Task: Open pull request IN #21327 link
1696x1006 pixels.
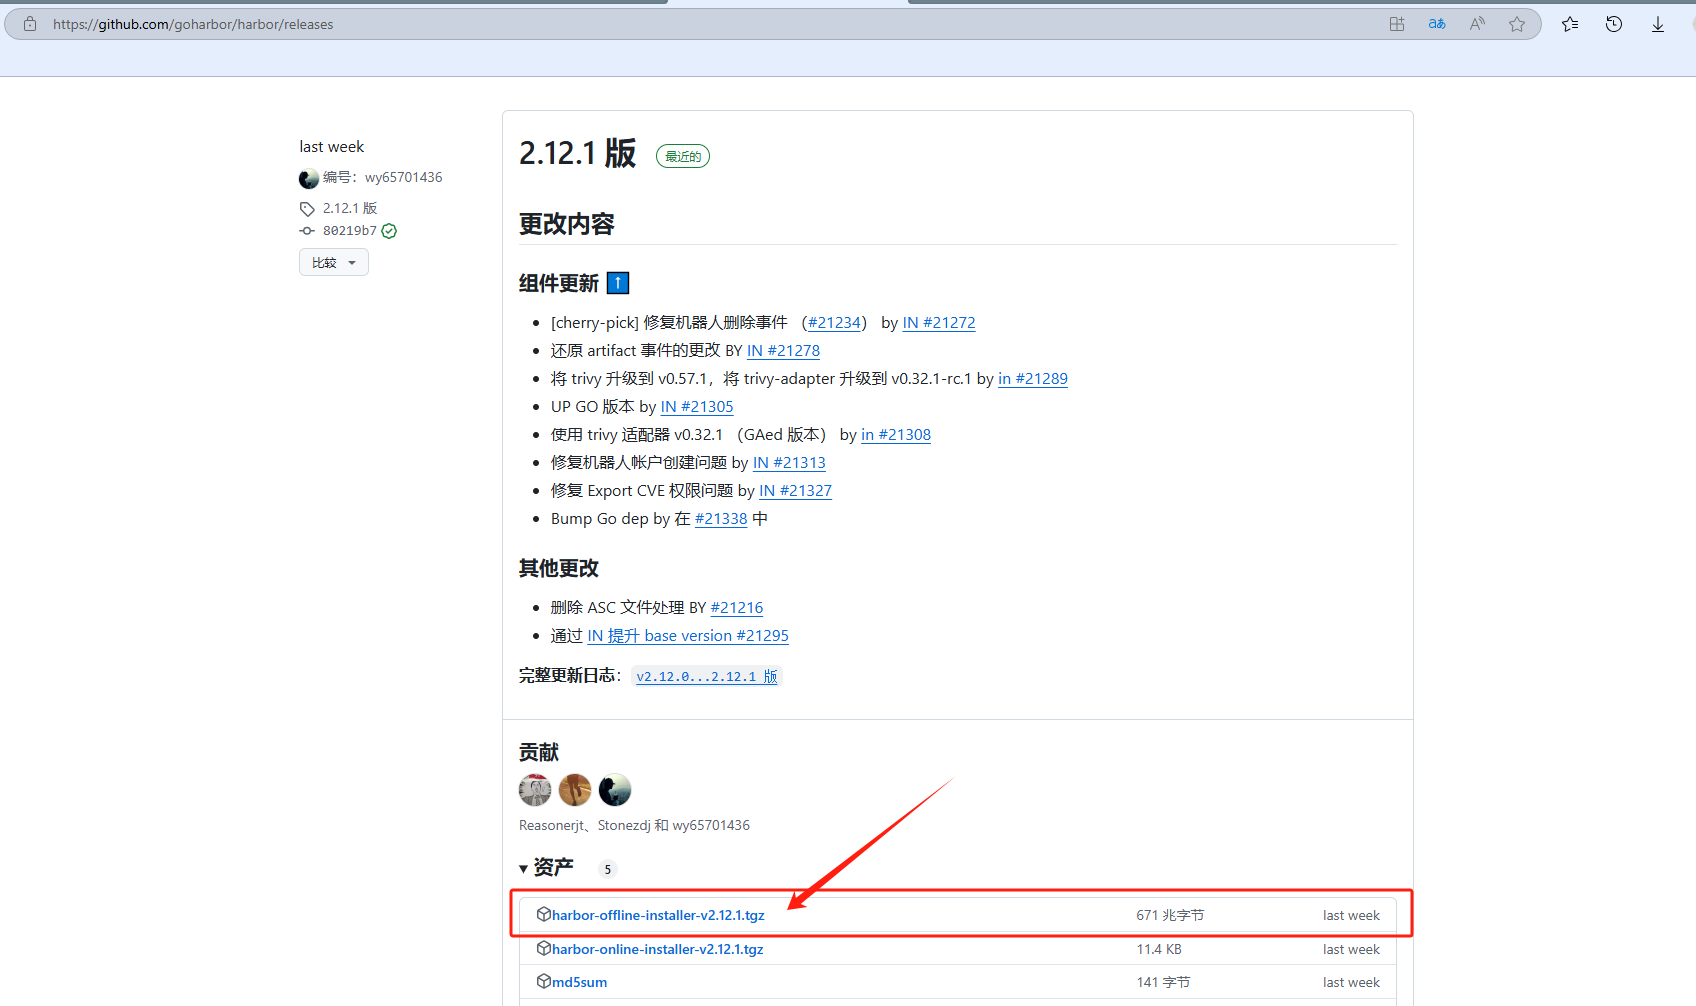Action: point(795,490)
